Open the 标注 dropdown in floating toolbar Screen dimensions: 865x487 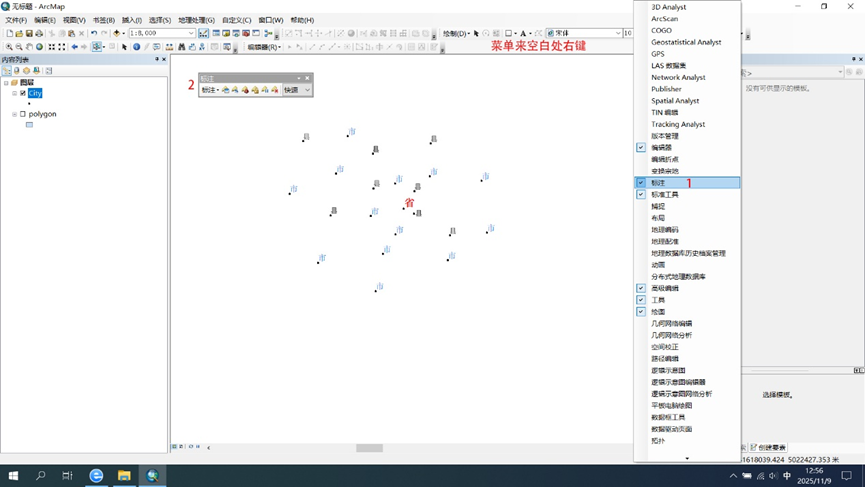210,90
